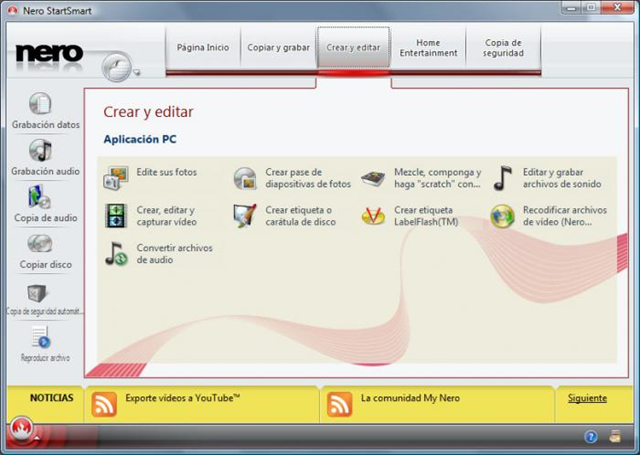Click the Aplicación PC heading

point(140,140)
